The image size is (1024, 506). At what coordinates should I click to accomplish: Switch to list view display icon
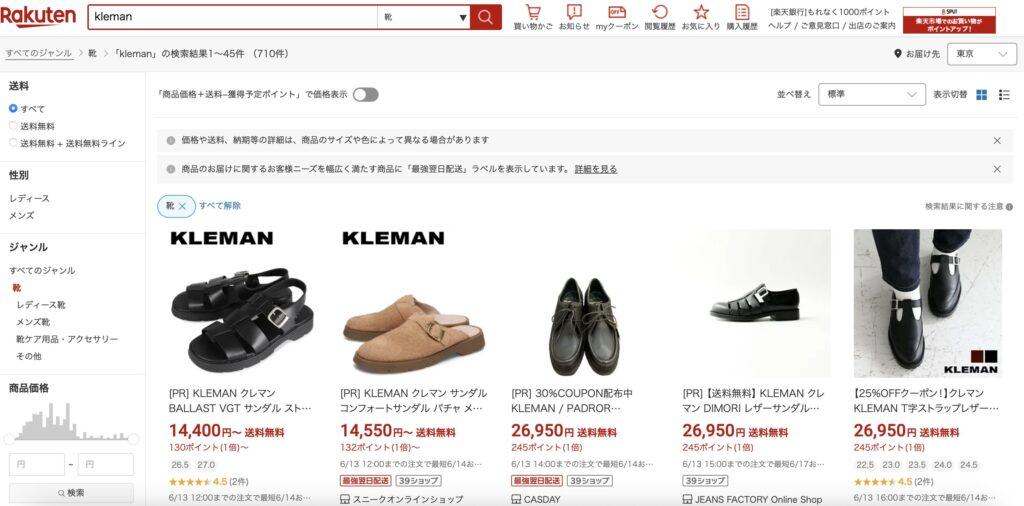[1004, 95]
